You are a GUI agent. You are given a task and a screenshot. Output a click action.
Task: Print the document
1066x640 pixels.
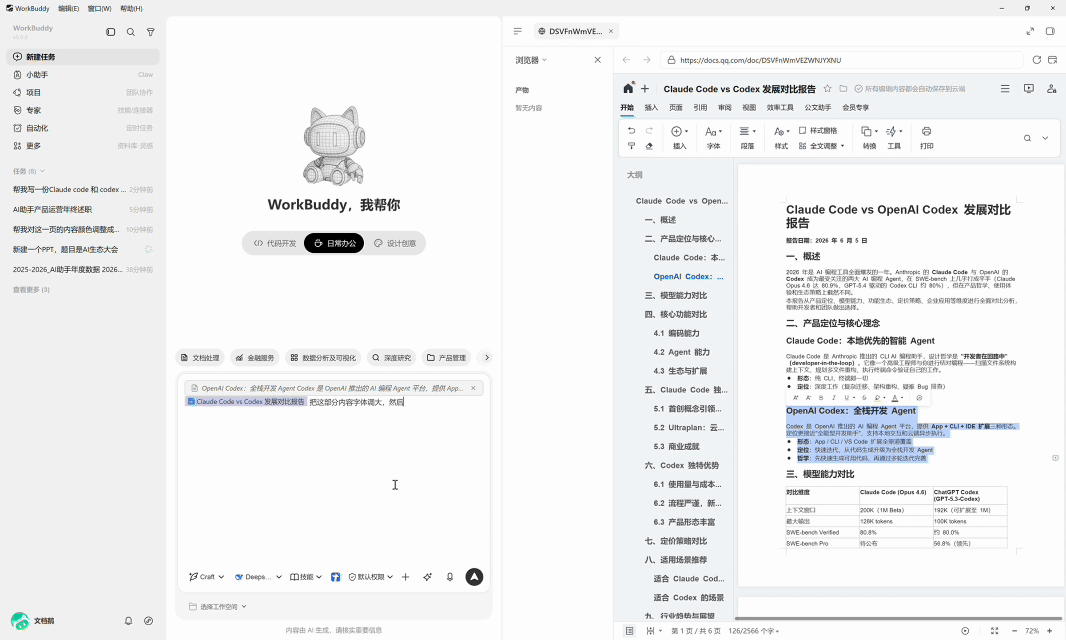(x=927, y=137)
